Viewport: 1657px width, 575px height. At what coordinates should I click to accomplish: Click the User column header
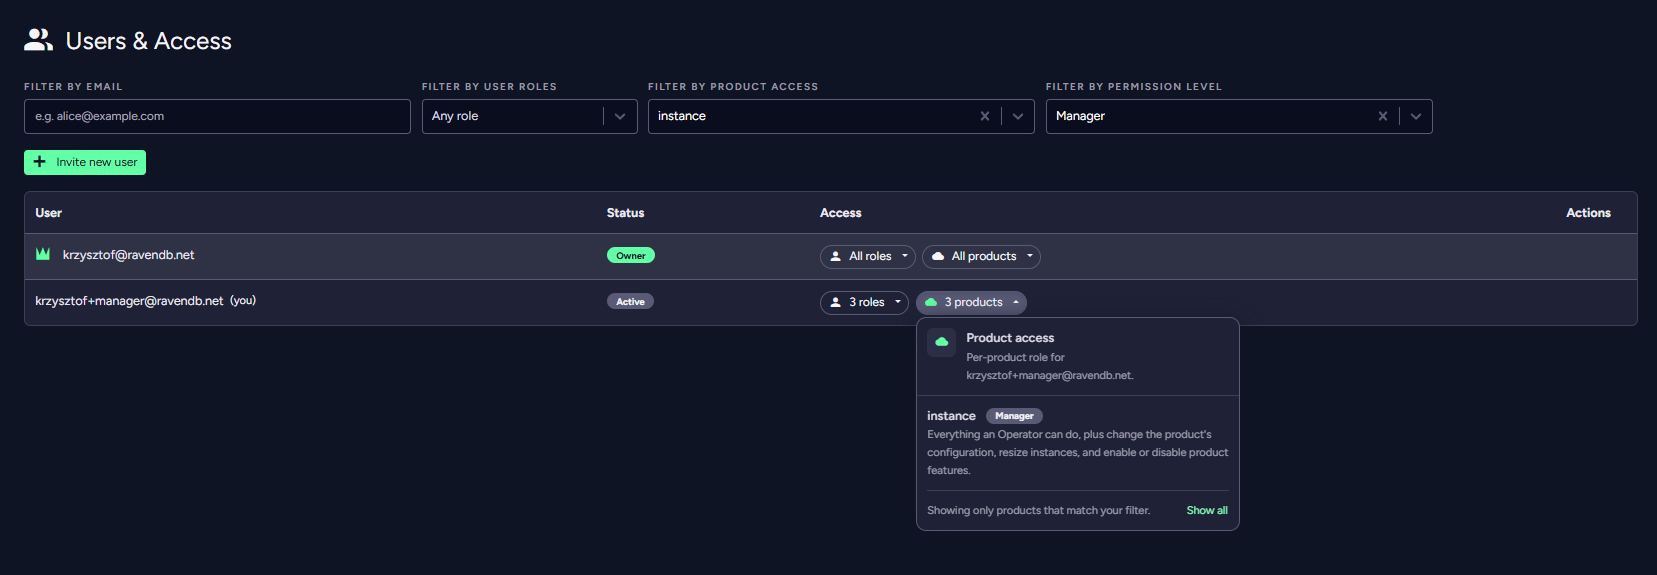48,213
